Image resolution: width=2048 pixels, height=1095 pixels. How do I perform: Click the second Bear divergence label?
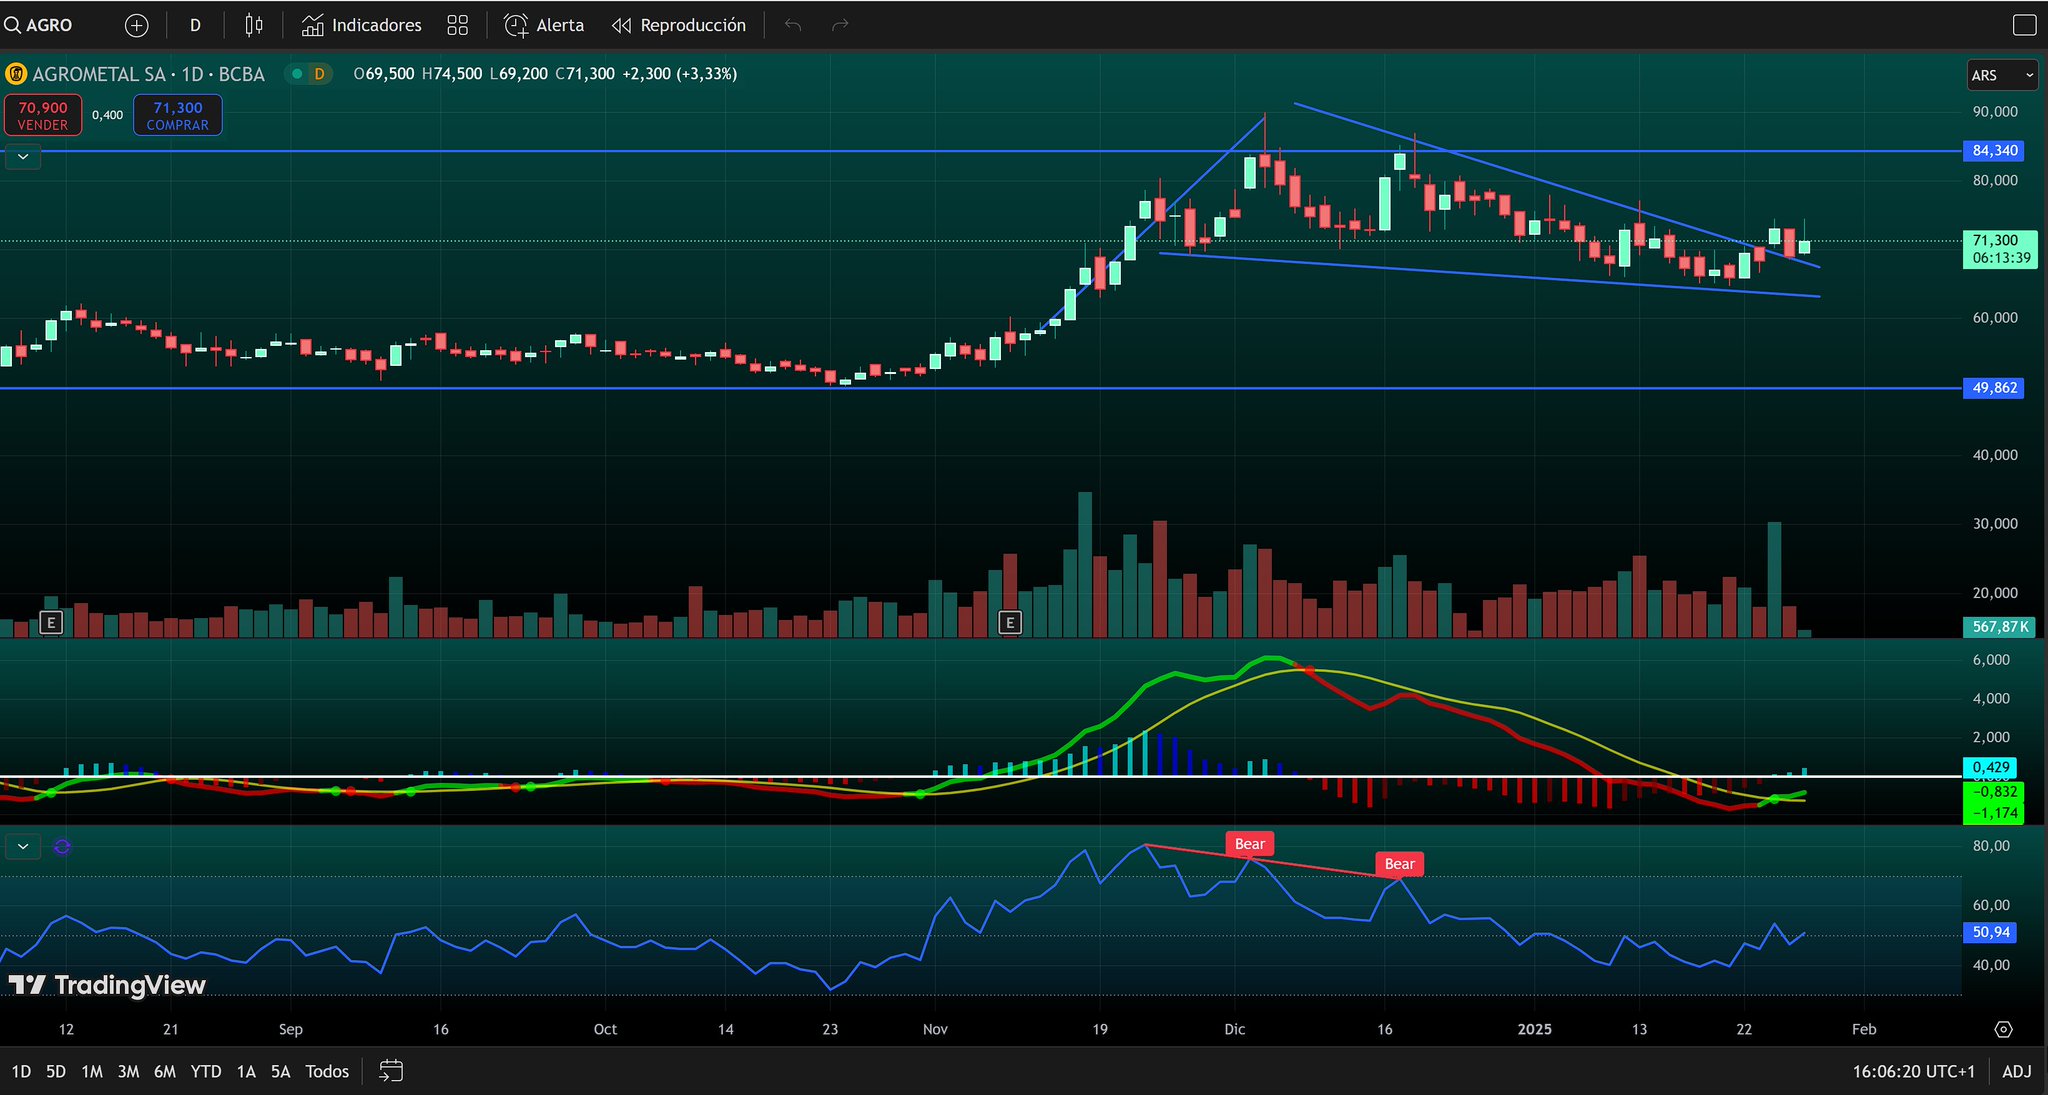(1399, 864)
